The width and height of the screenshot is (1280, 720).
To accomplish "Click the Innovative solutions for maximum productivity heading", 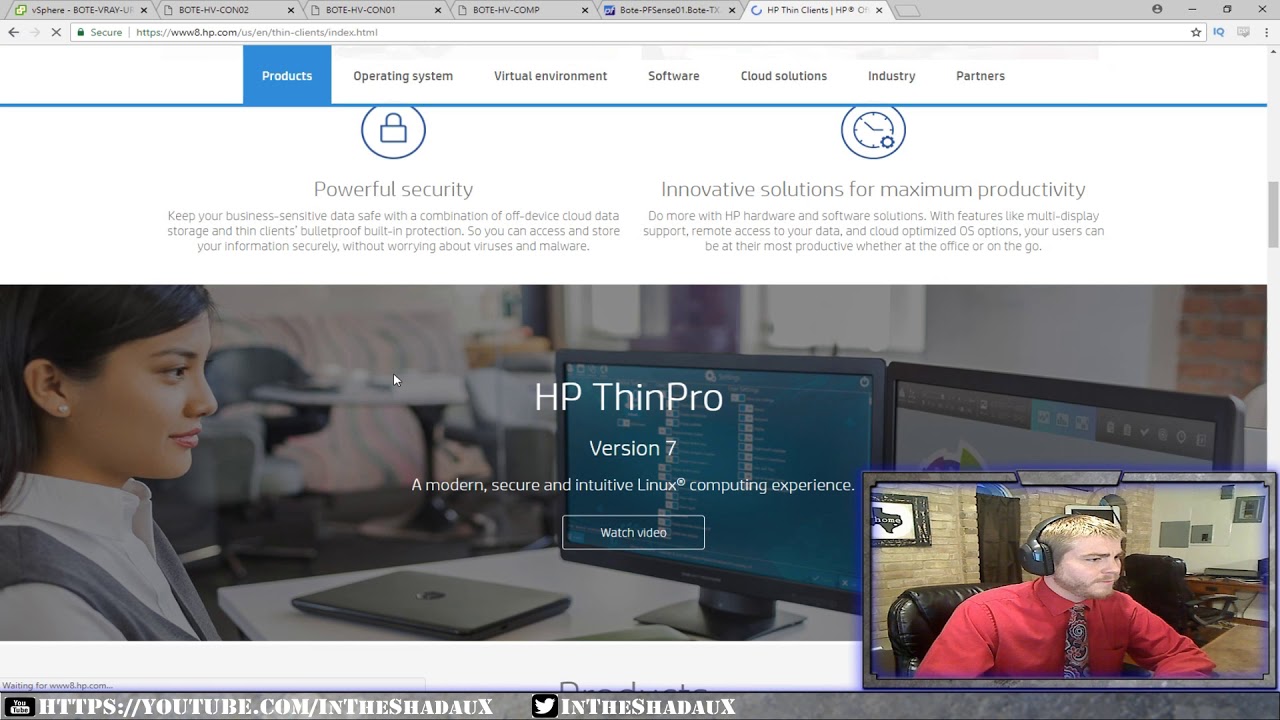I will pos(873,189).
